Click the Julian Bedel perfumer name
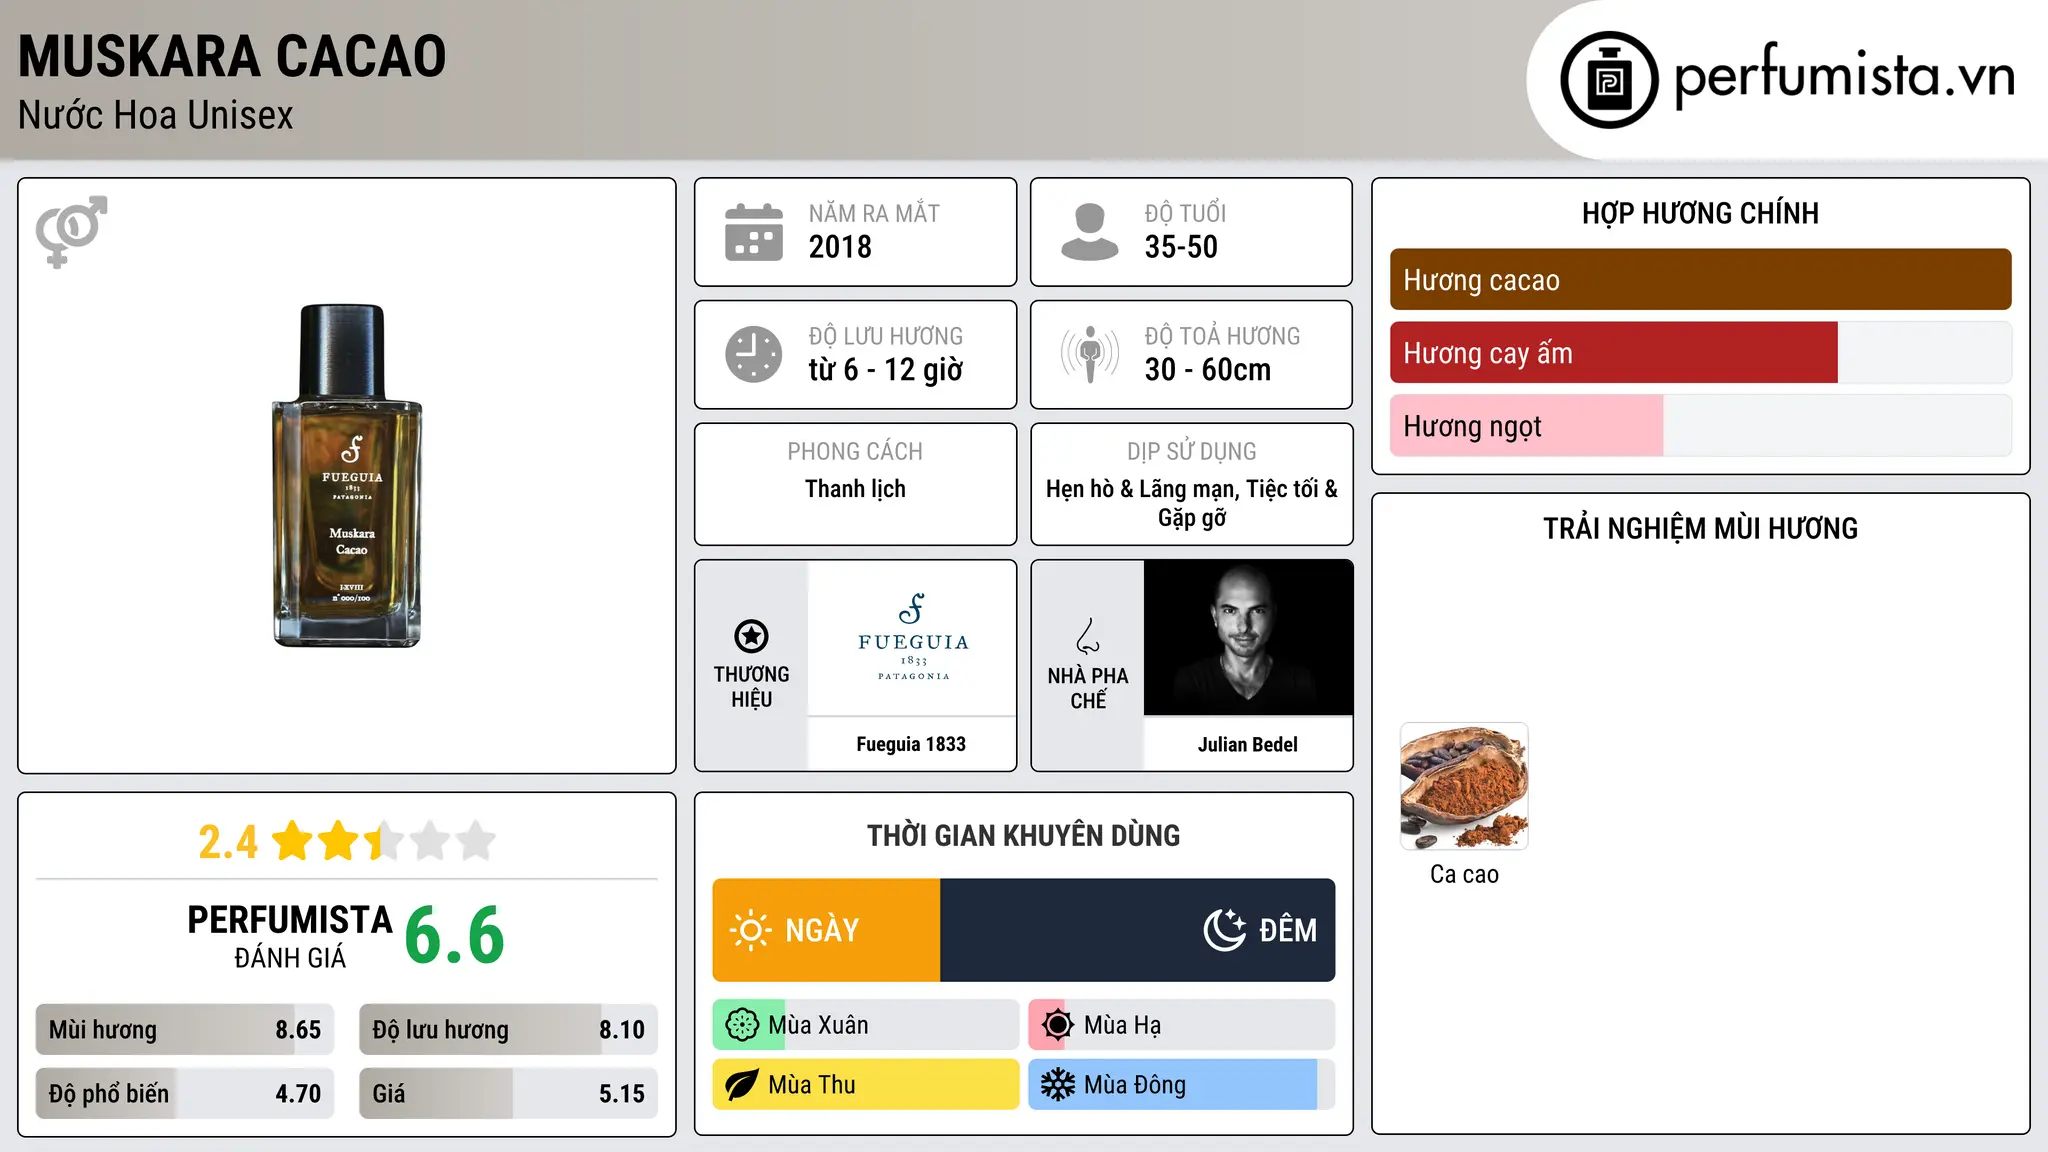Screen dimensions: 2048x1152 1248,744
